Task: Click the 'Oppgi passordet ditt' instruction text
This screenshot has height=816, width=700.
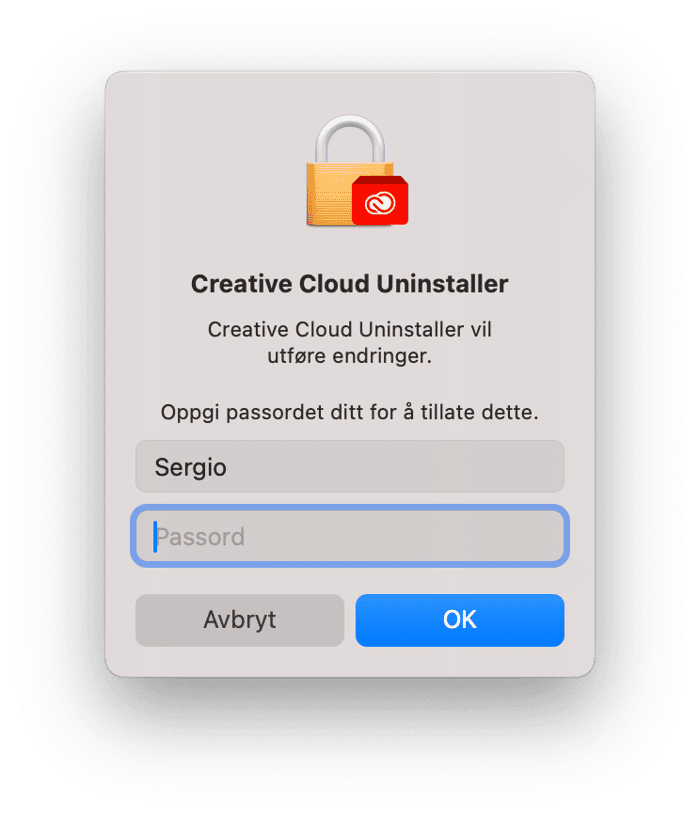Action: (350, 412)
